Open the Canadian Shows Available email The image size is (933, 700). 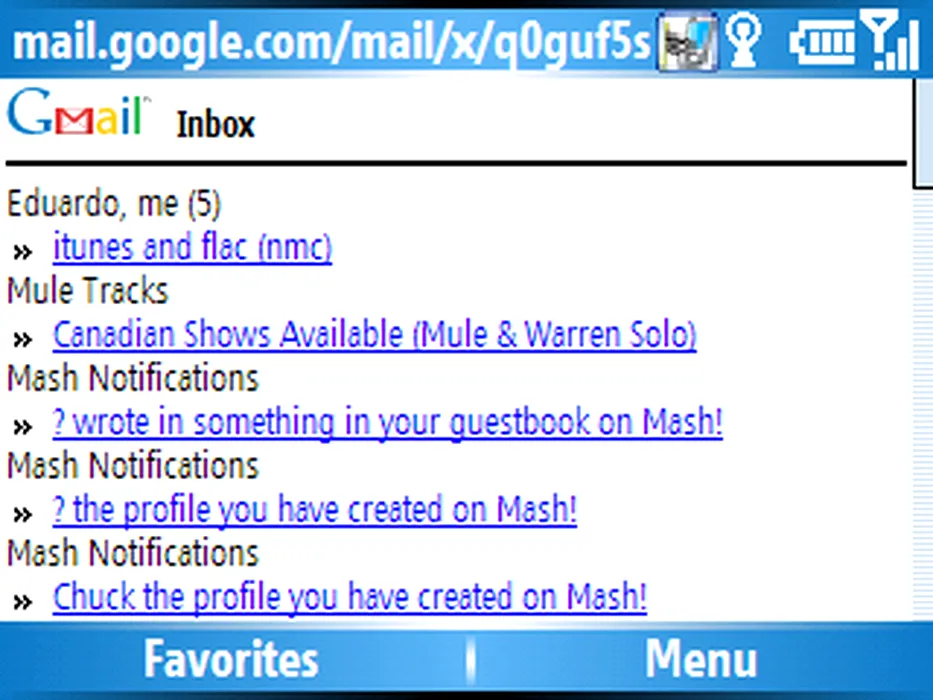374,334
